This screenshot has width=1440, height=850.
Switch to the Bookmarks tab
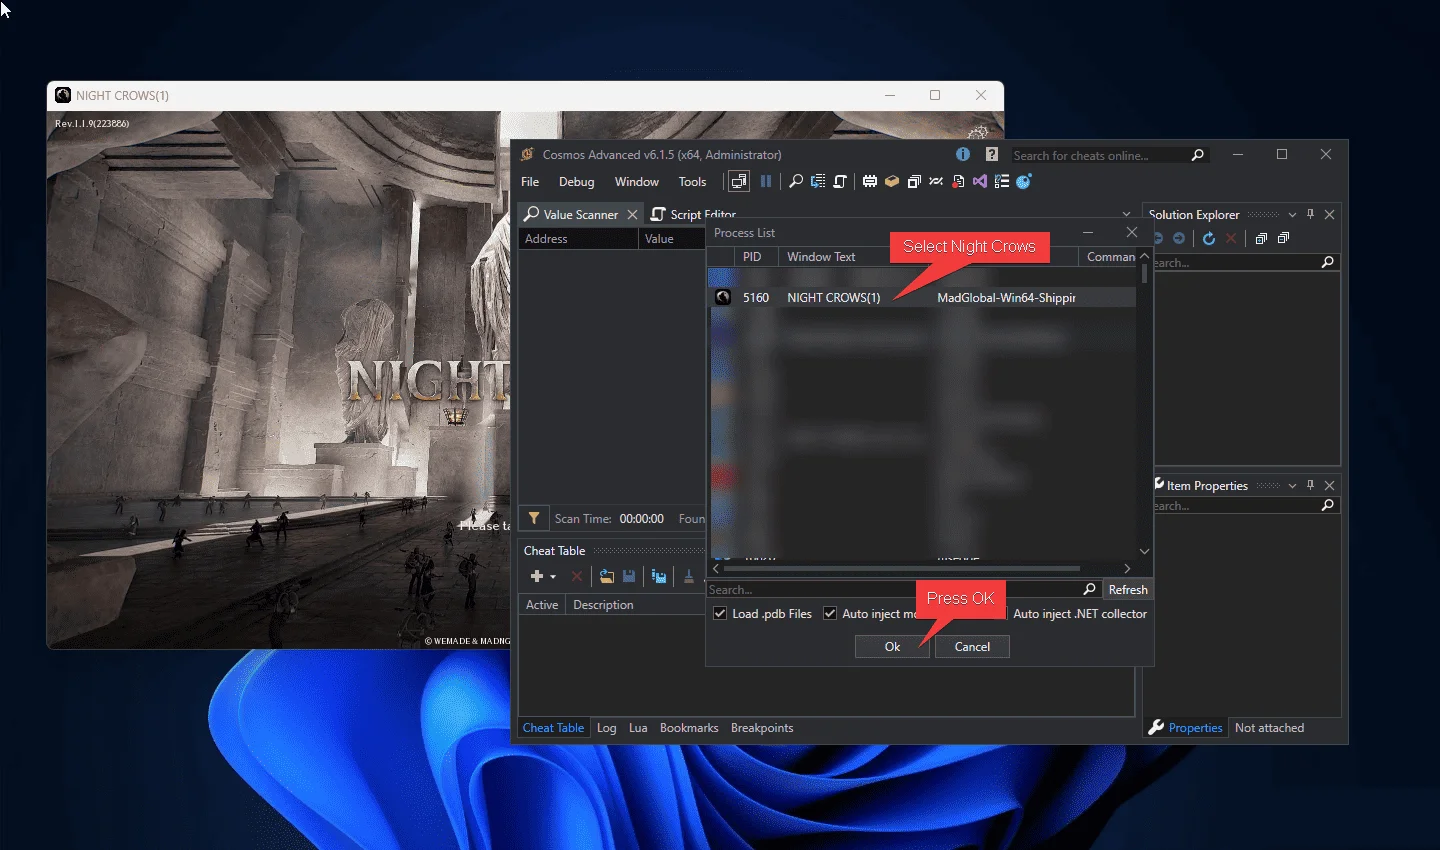pyautogui.click(x=689, y=727)
